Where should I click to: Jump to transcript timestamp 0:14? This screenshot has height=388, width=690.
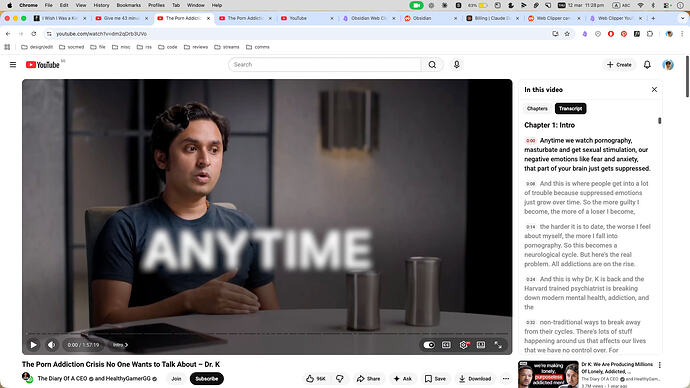(x=531, y=227)
